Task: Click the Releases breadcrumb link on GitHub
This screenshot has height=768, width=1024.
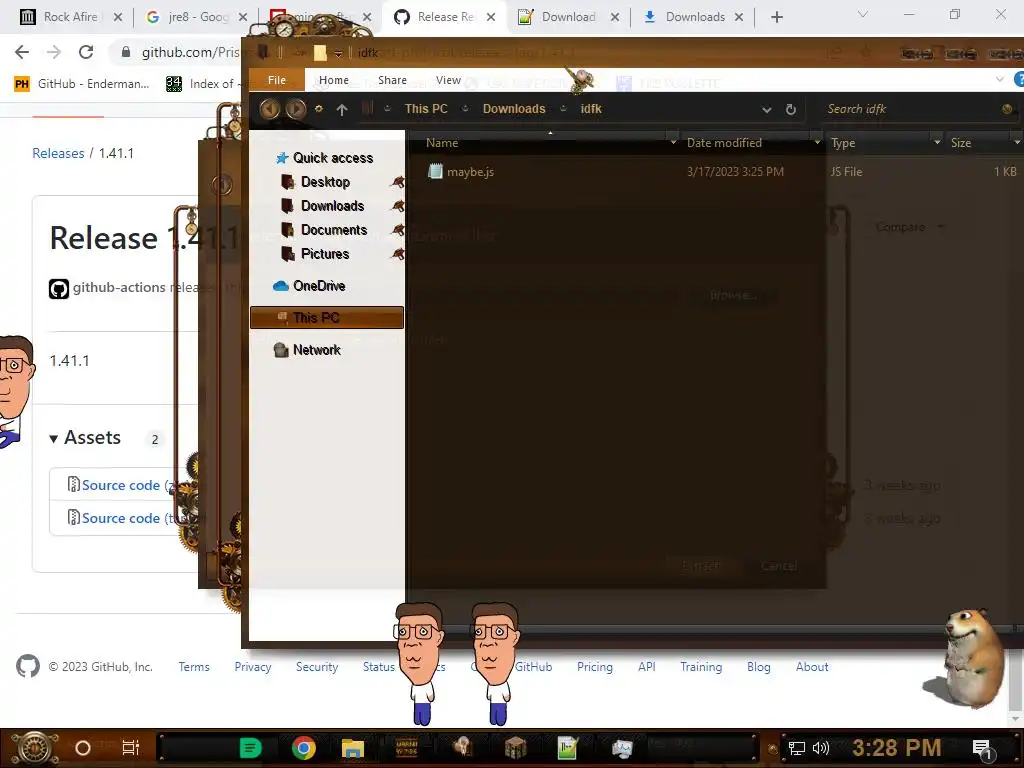Action: [x=58, y=153]
